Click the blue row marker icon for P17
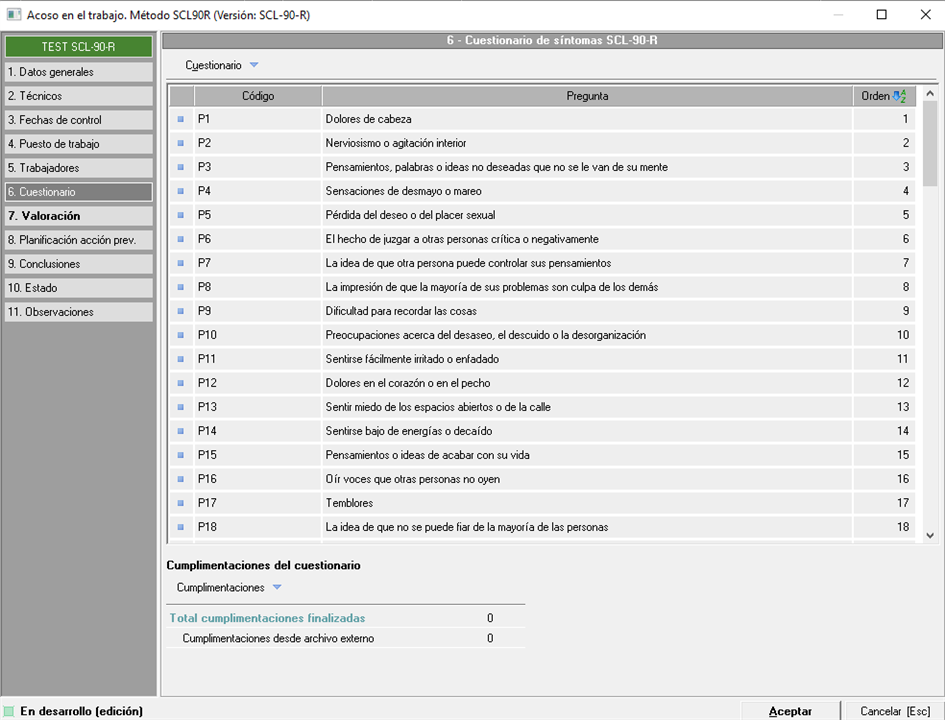This screenshot has height=720, width=945. coord(181,503)
